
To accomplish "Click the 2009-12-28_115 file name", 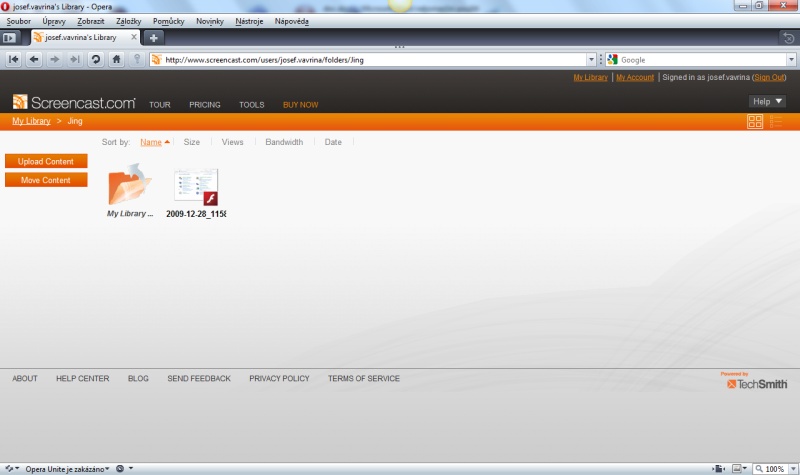I will (196, 214).
